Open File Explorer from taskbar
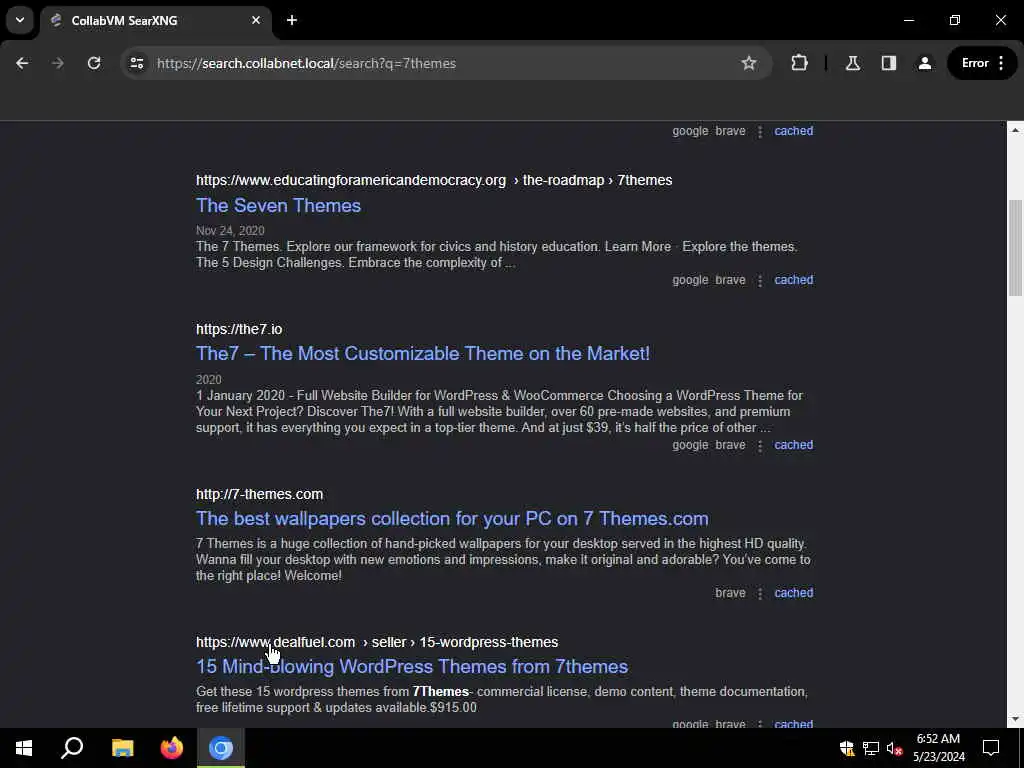1024x768 pixels. [x=122, y=748]
